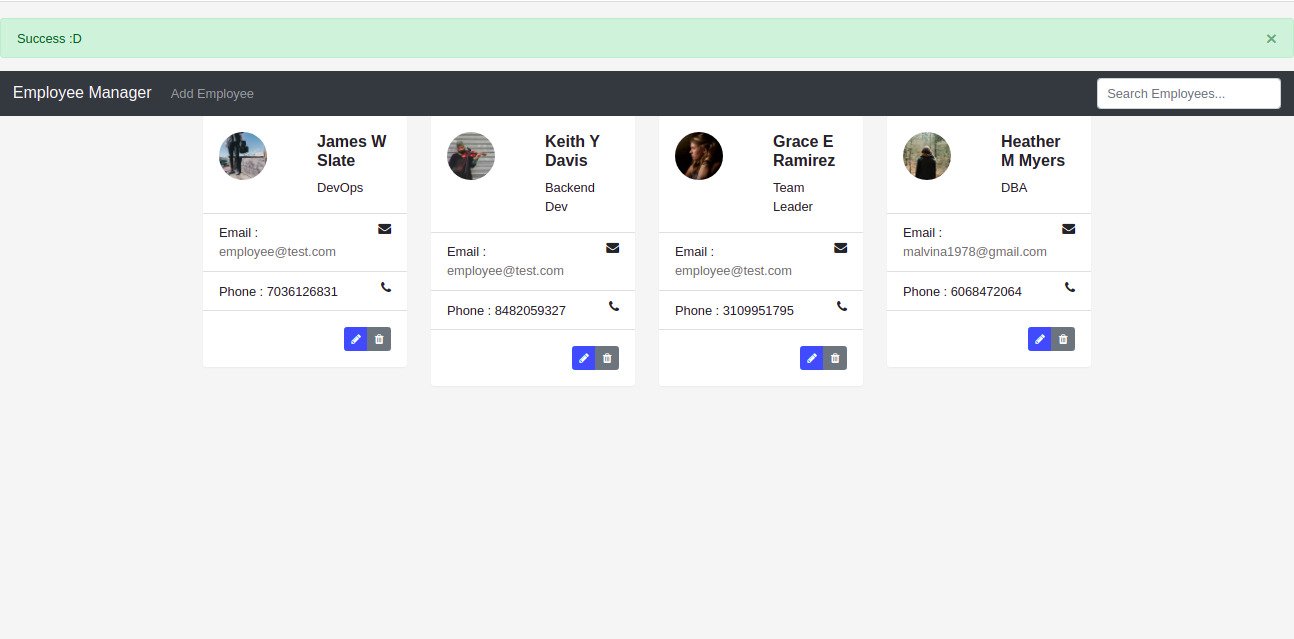Open Heather M Myers's profile photo
The width and height of the screenshot is (1294, 639).
click(x=927, y=156)
